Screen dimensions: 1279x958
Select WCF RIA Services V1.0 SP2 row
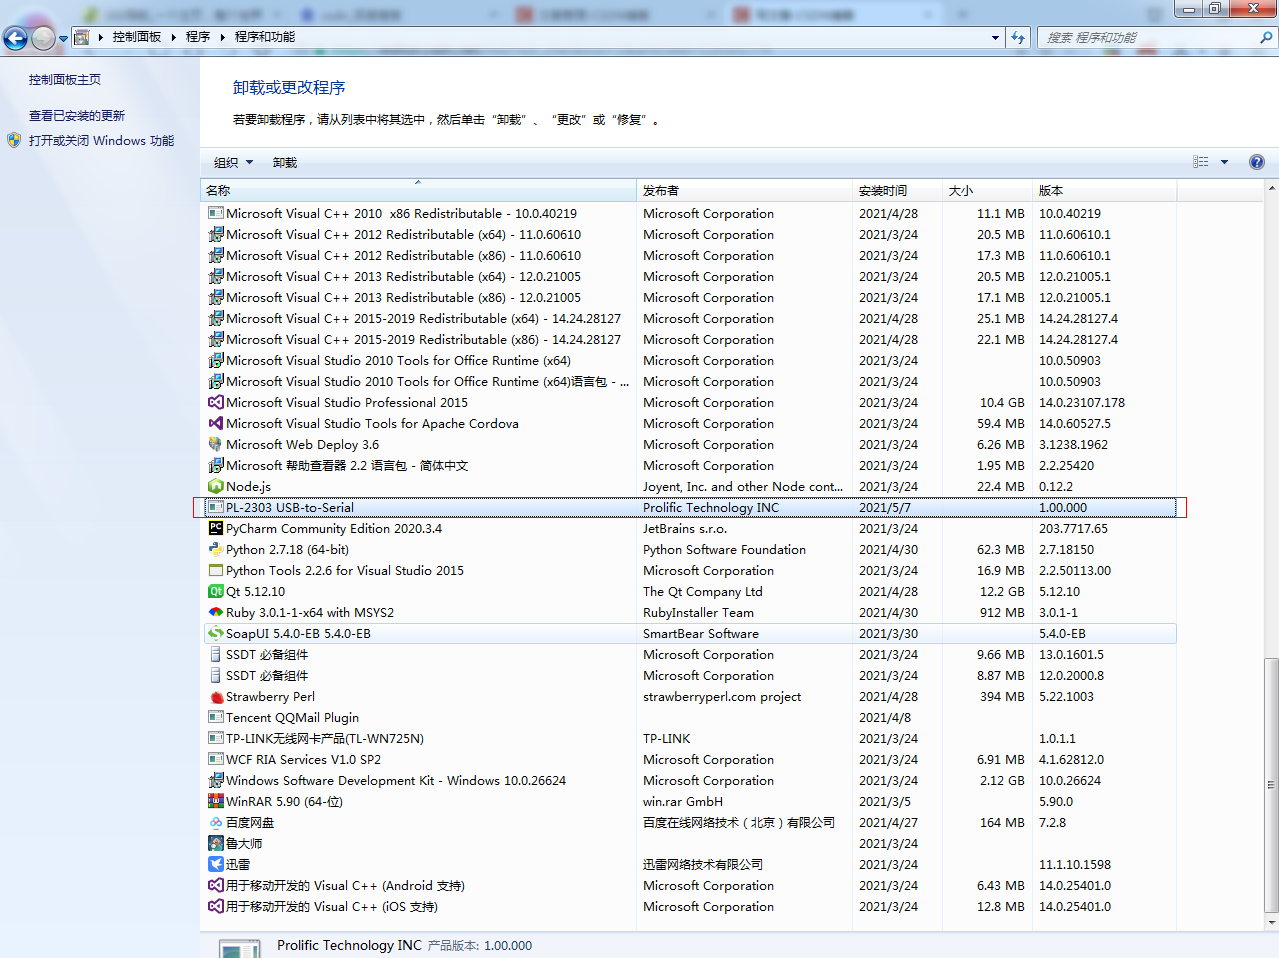(690, 759)
